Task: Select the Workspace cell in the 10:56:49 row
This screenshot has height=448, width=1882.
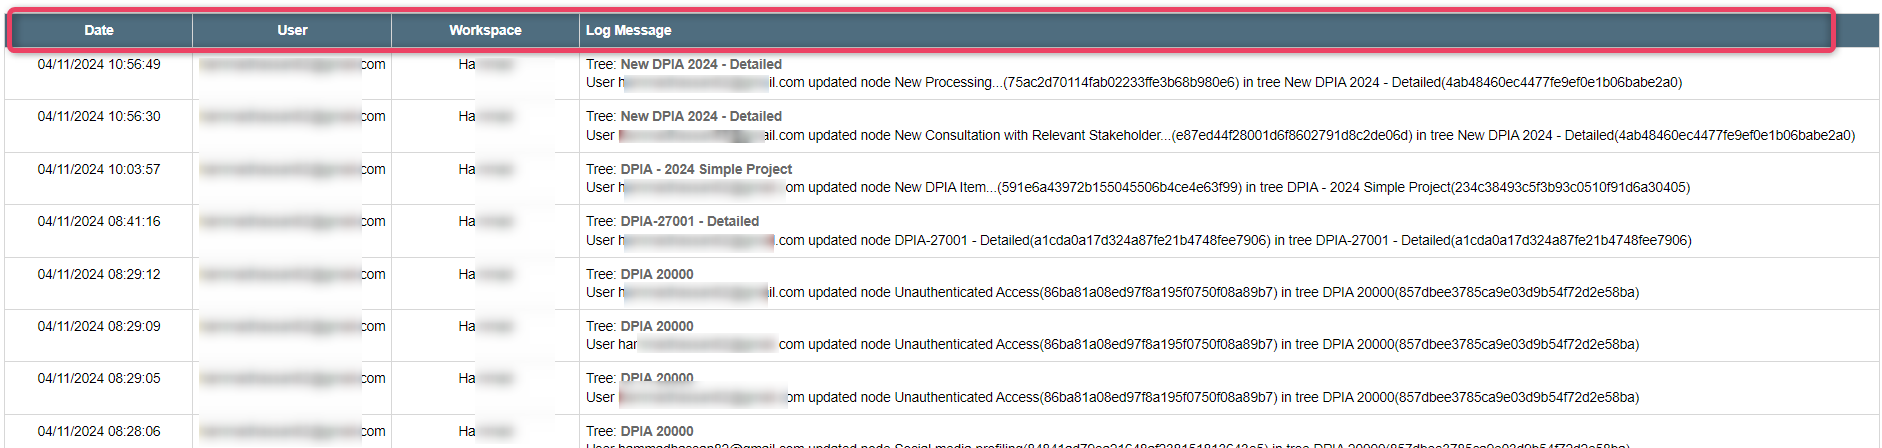Action: (485, 64)
